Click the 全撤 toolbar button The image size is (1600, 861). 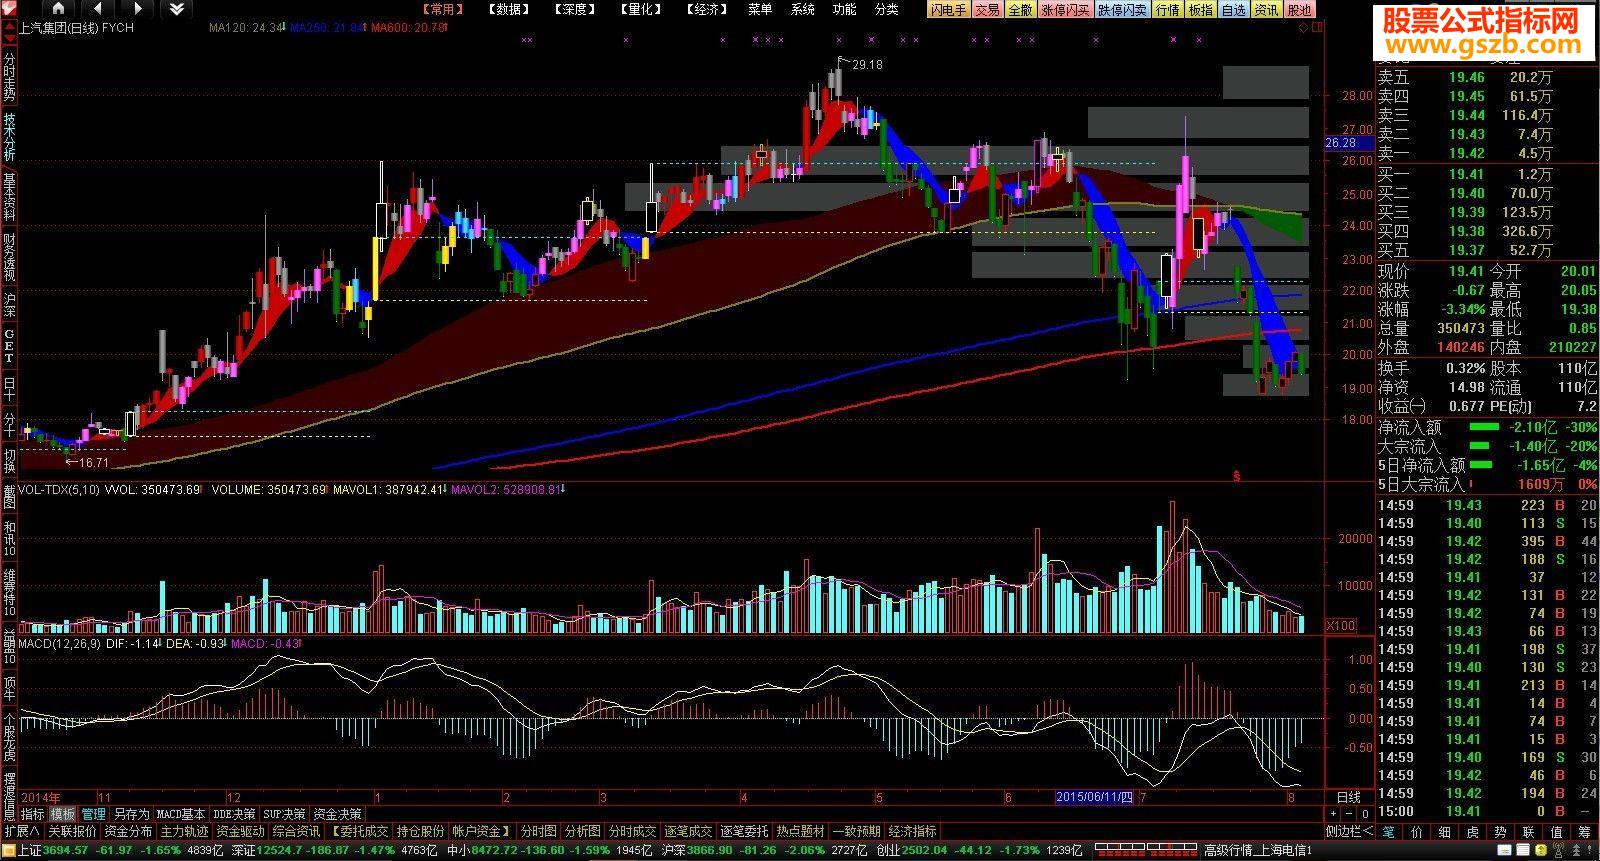click(x=1020, y=10)
